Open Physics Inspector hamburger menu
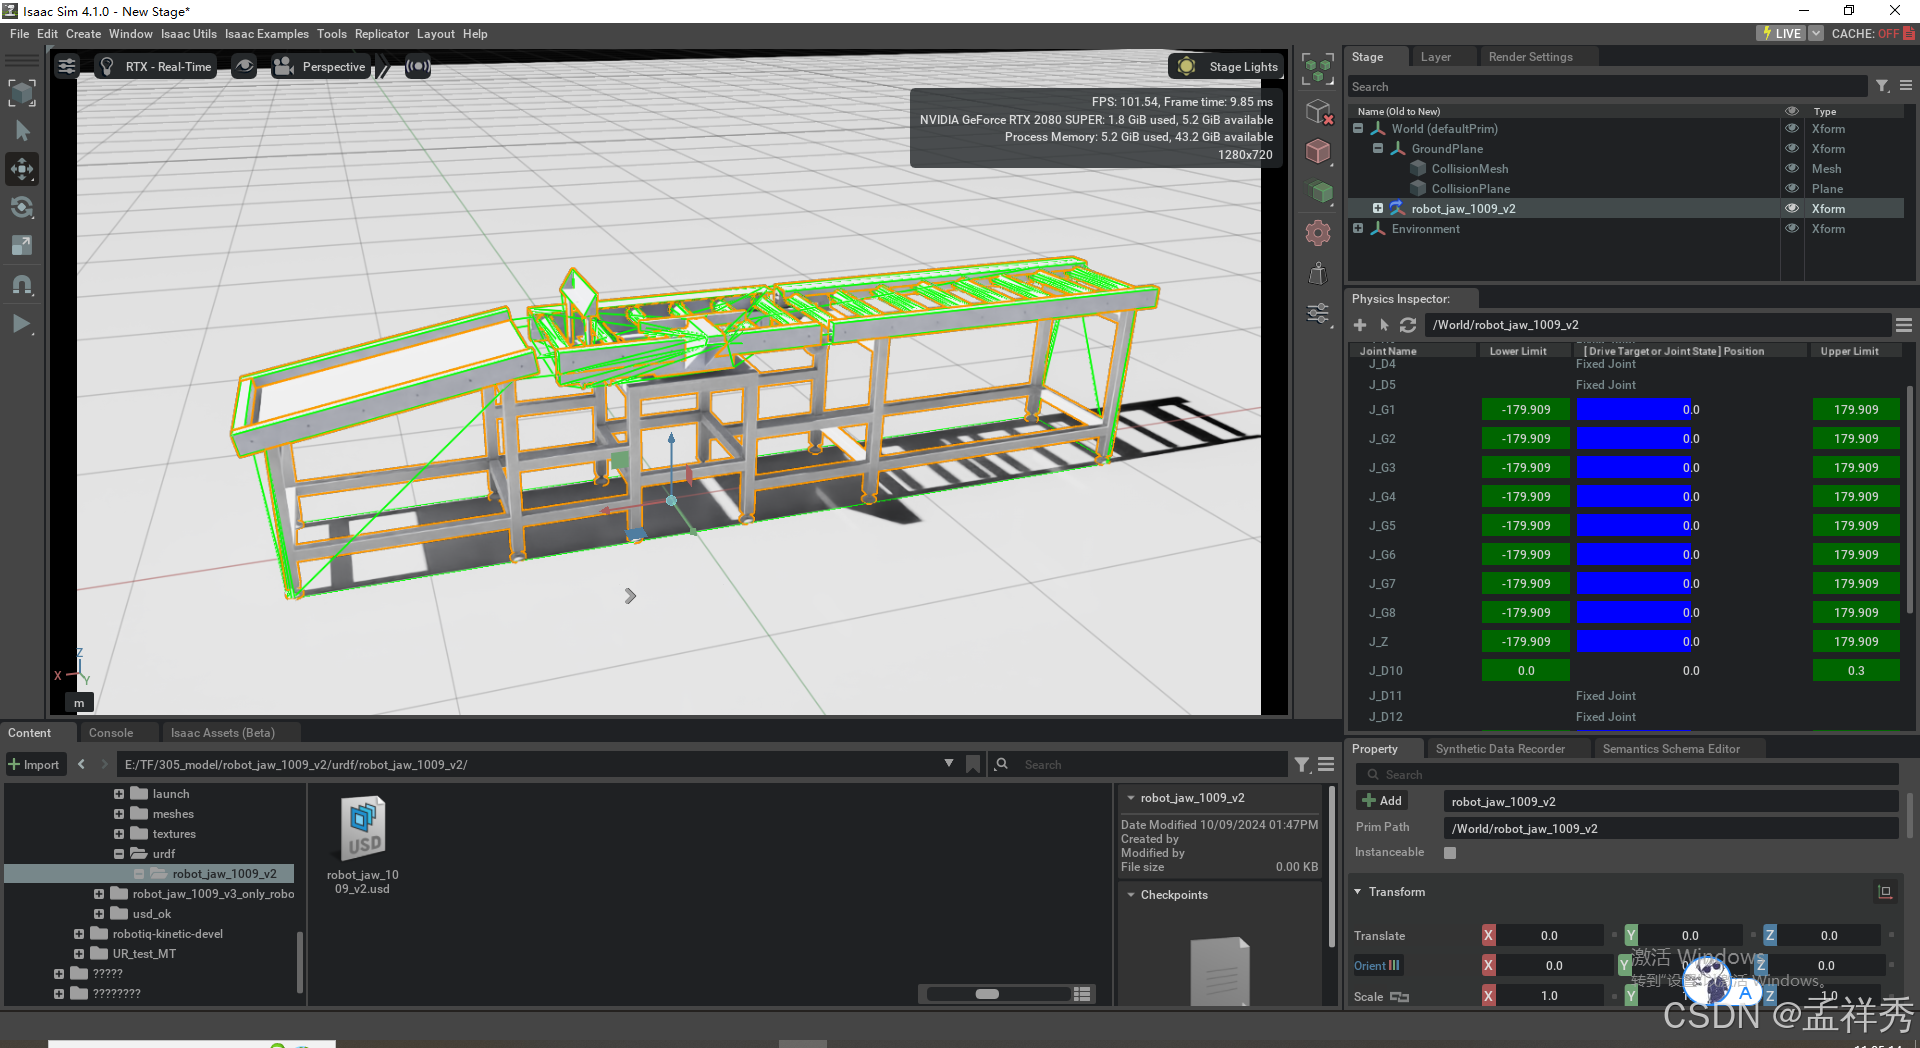1920x1048 pixels. (1904, 325)
